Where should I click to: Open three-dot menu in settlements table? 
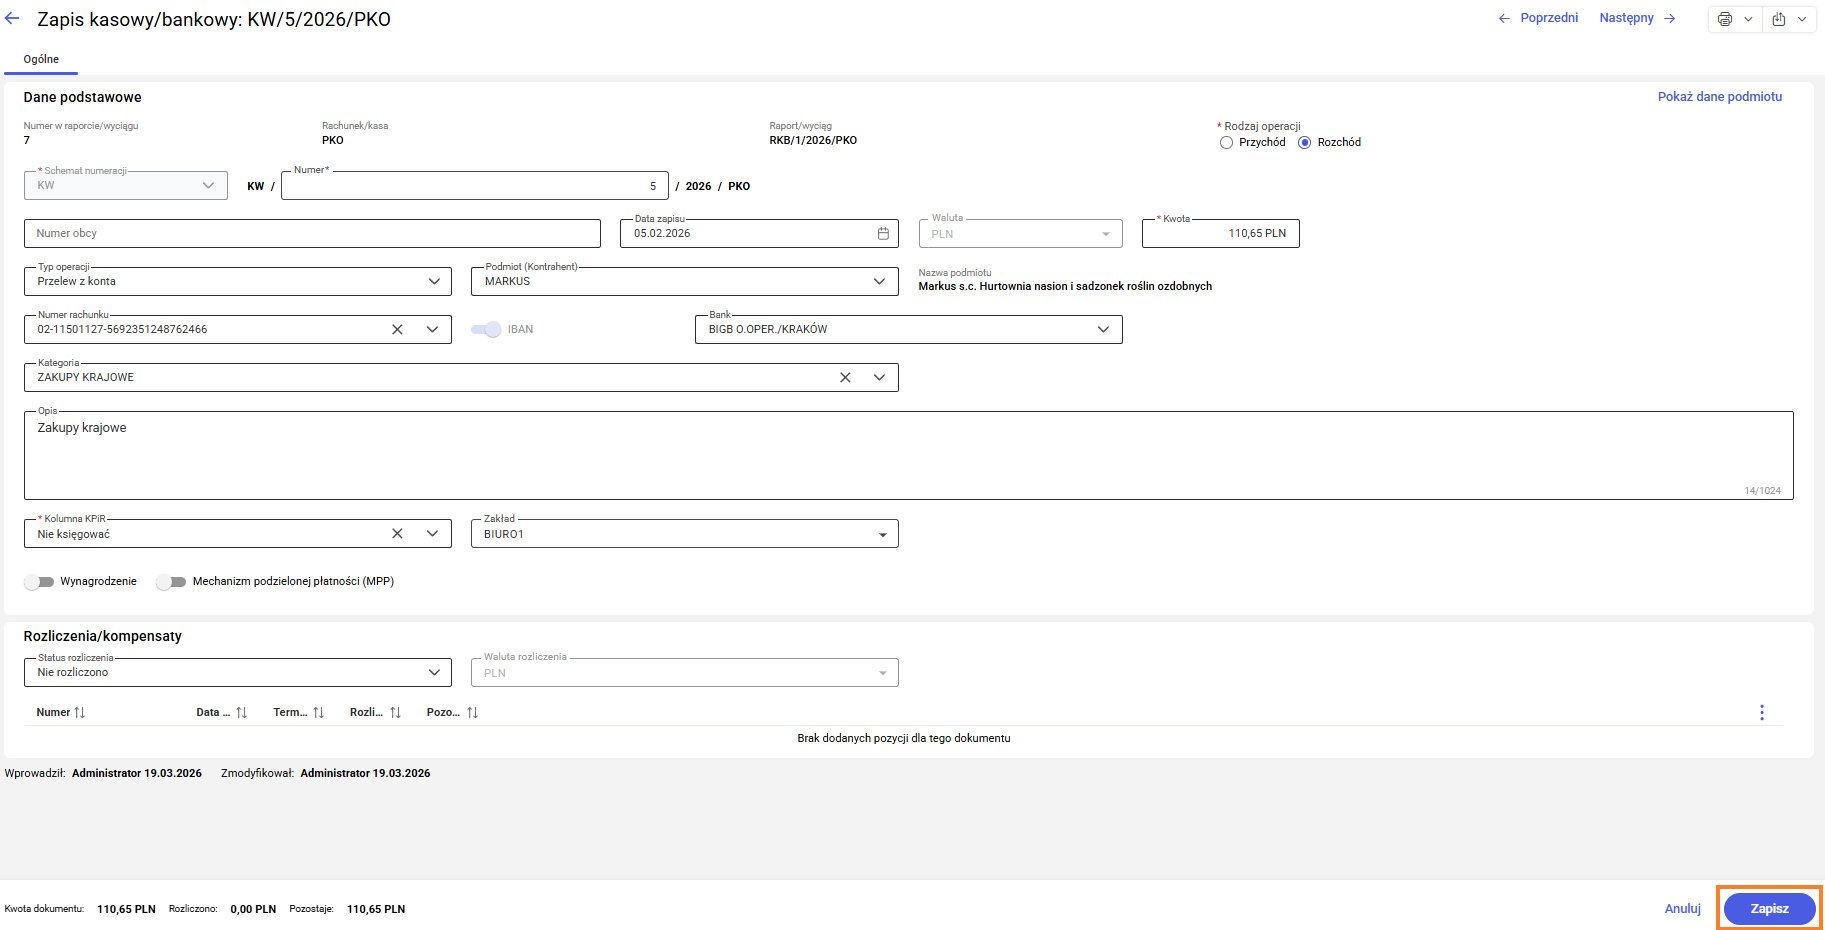(1761, 713)
